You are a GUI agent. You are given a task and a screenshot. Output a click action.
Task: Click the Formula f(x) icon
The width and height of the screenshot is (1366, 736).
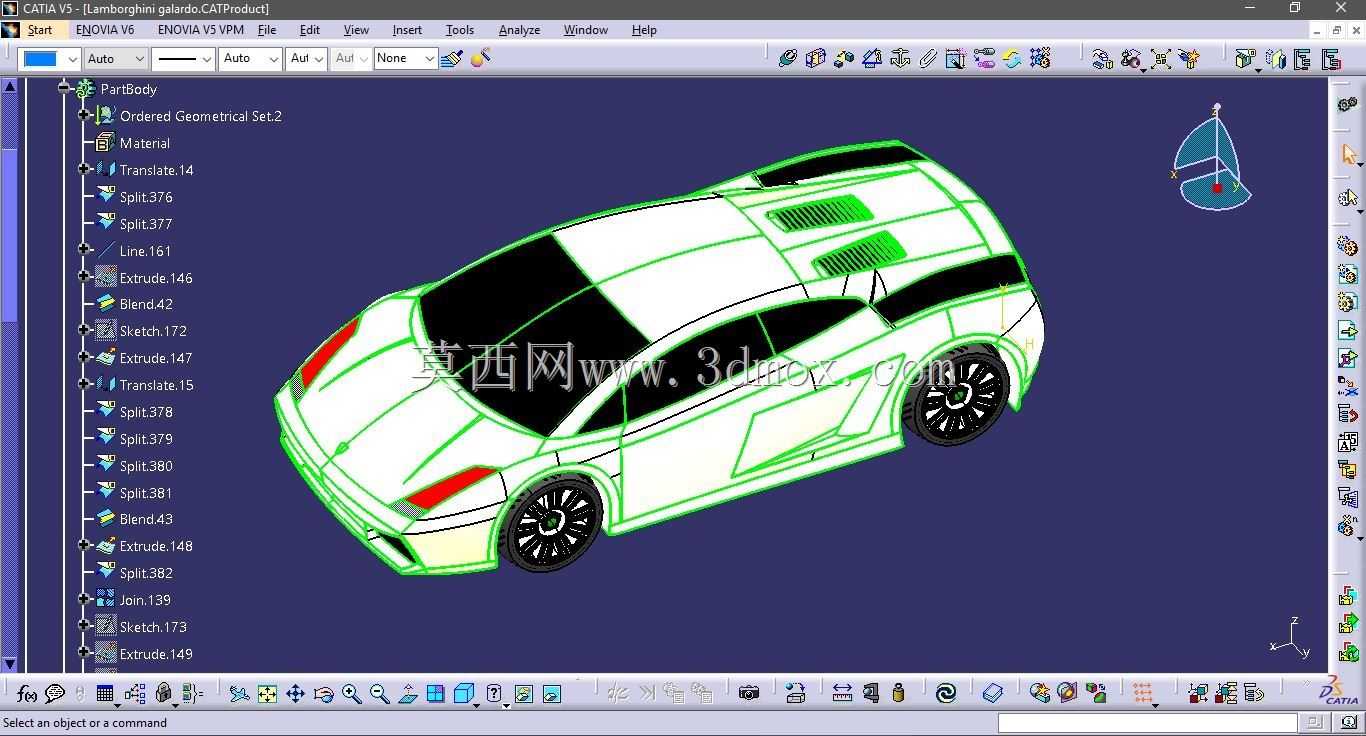coord(27,693)
